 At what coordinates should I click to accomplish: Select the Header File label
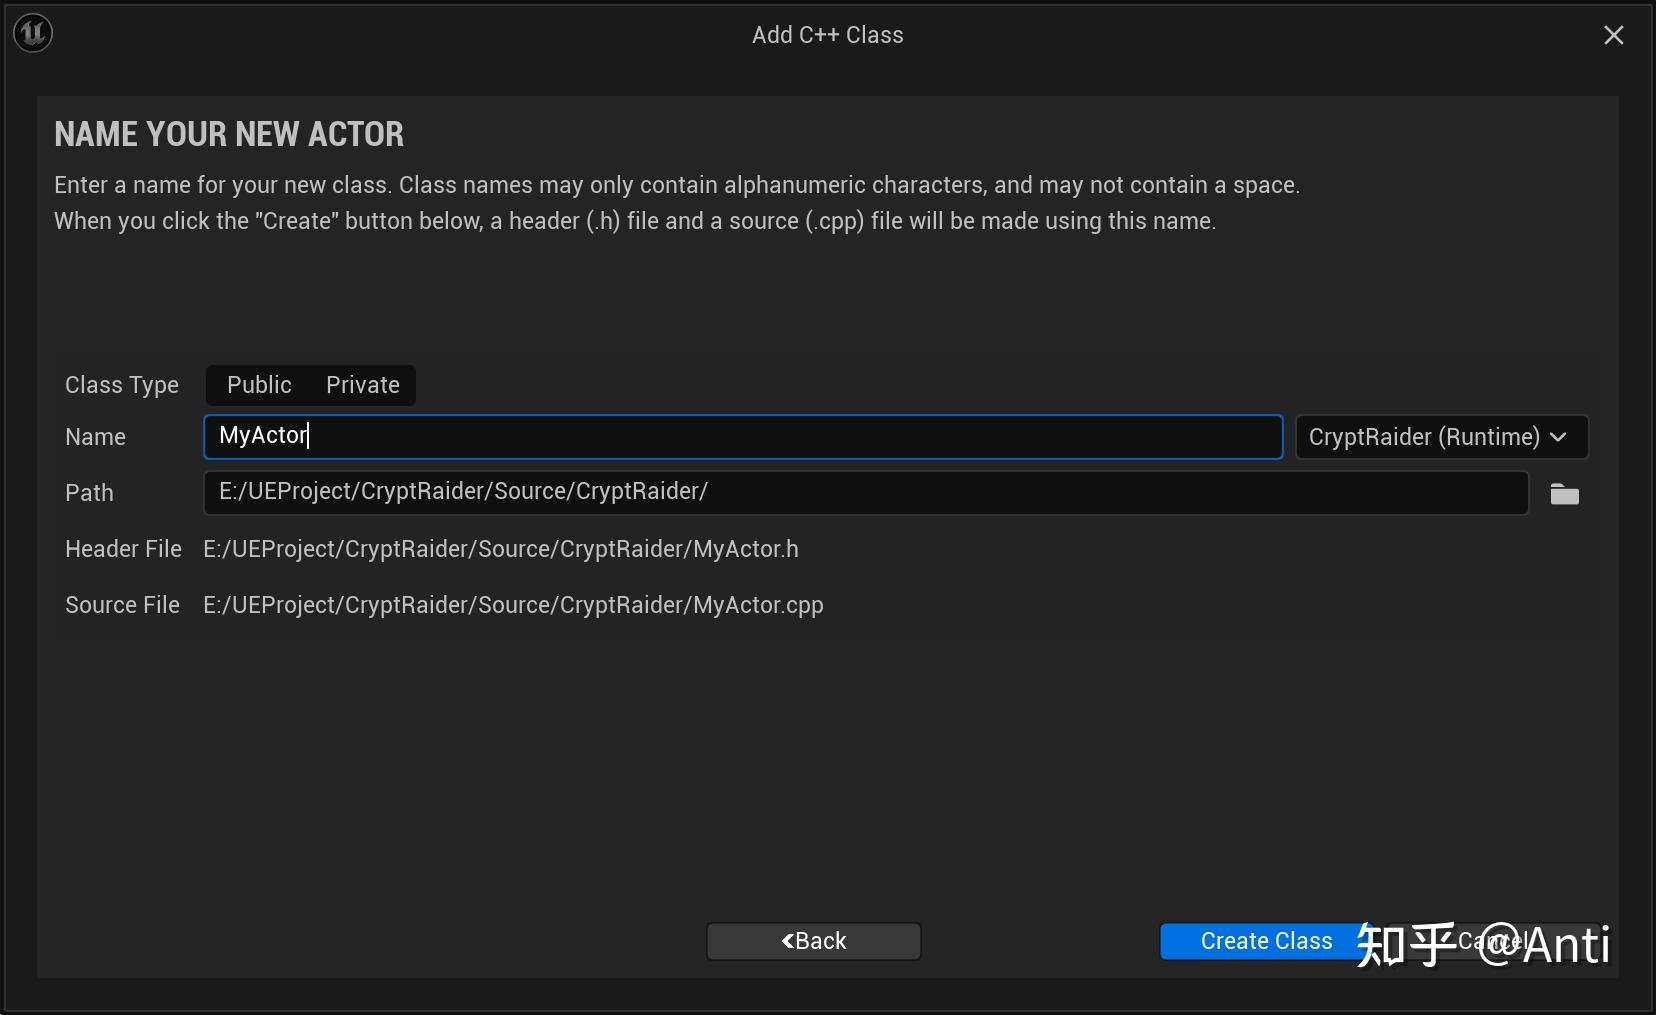tap(123, 549)
